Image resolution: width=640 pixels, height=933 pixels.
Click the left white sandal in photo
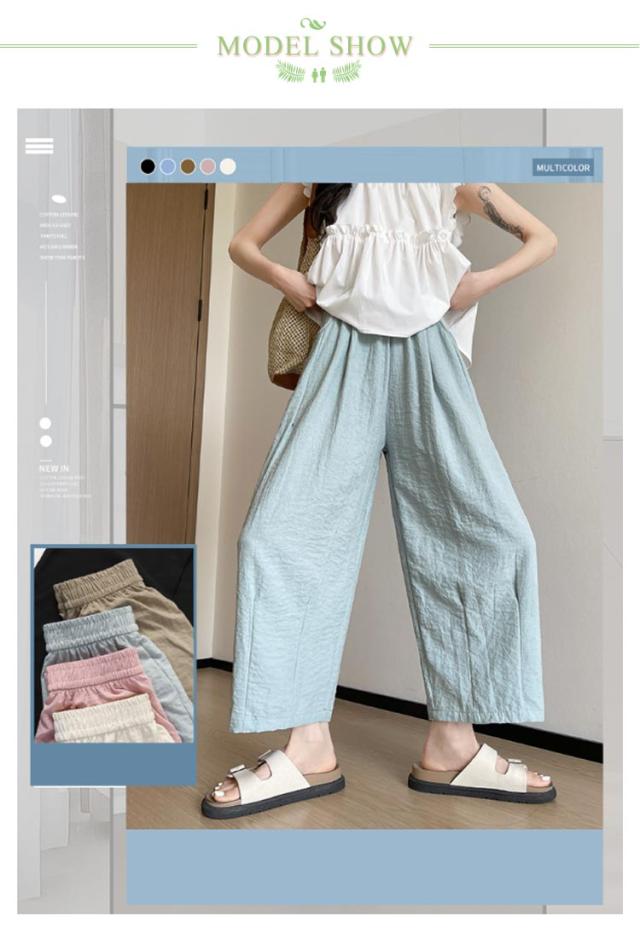click(272, 784)
